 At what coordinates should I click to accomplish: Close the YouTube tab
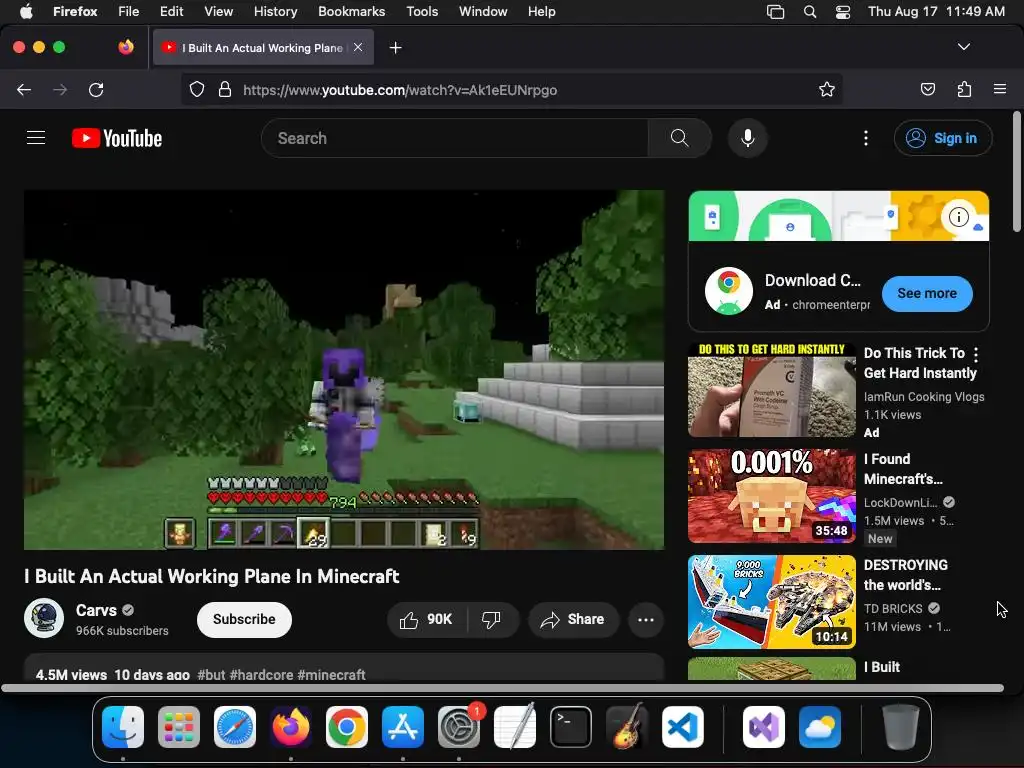[358, 47]
